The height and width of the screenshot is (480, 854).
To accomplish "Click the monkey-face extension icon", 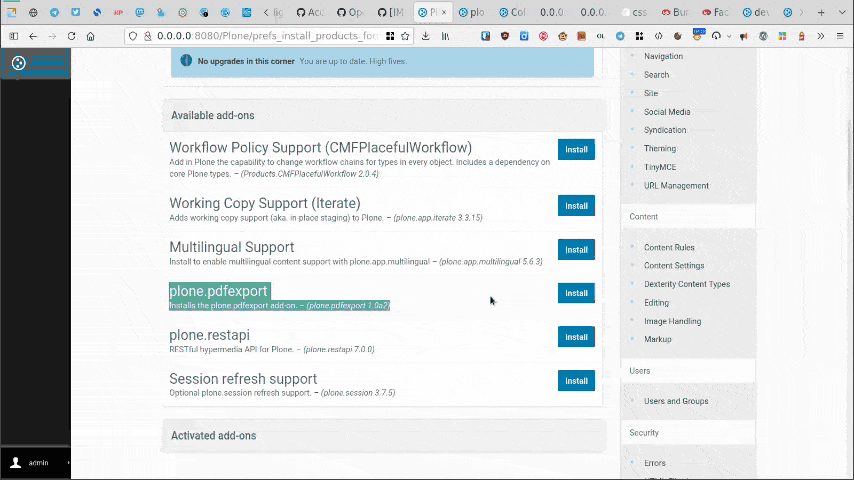I will pyautogui.click(x=563, y=36).
